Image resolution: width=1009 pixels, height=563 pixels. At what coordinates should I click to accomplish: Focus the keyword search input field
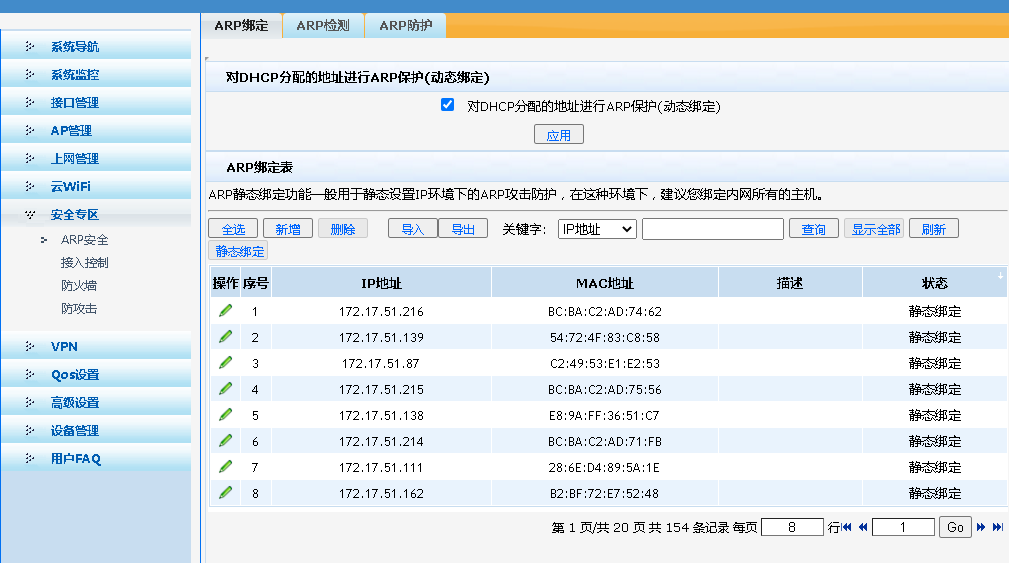coord(712,229)
